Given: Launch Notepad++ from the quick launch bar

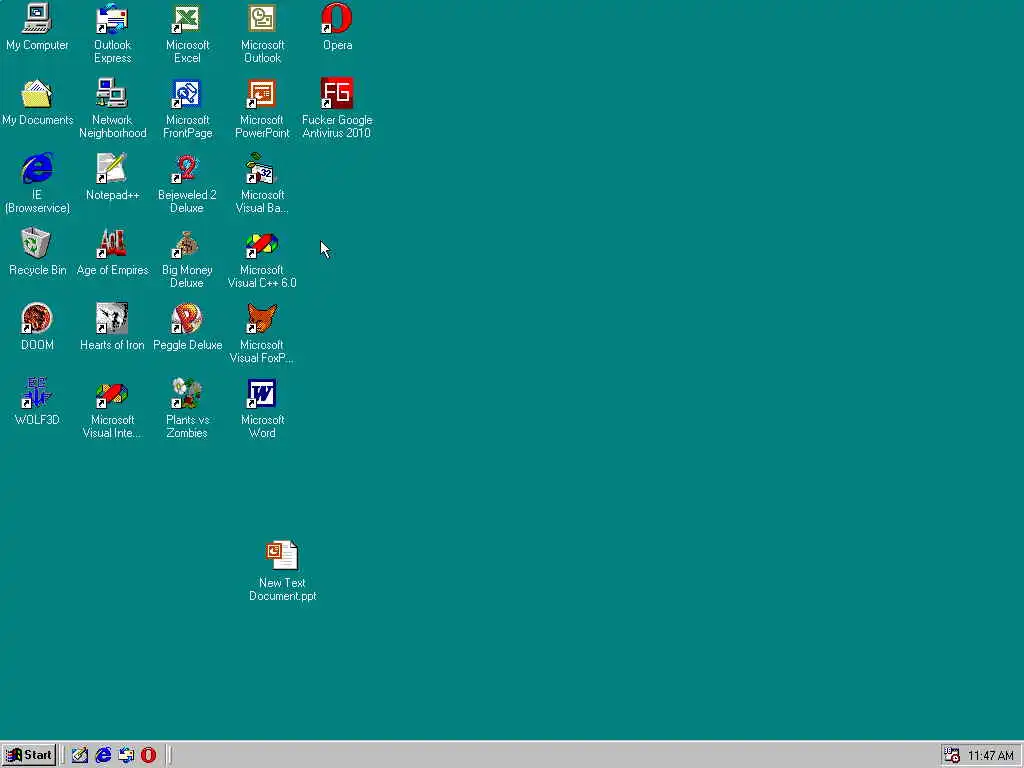Looking at the screenshot, I should pos(80,755).
